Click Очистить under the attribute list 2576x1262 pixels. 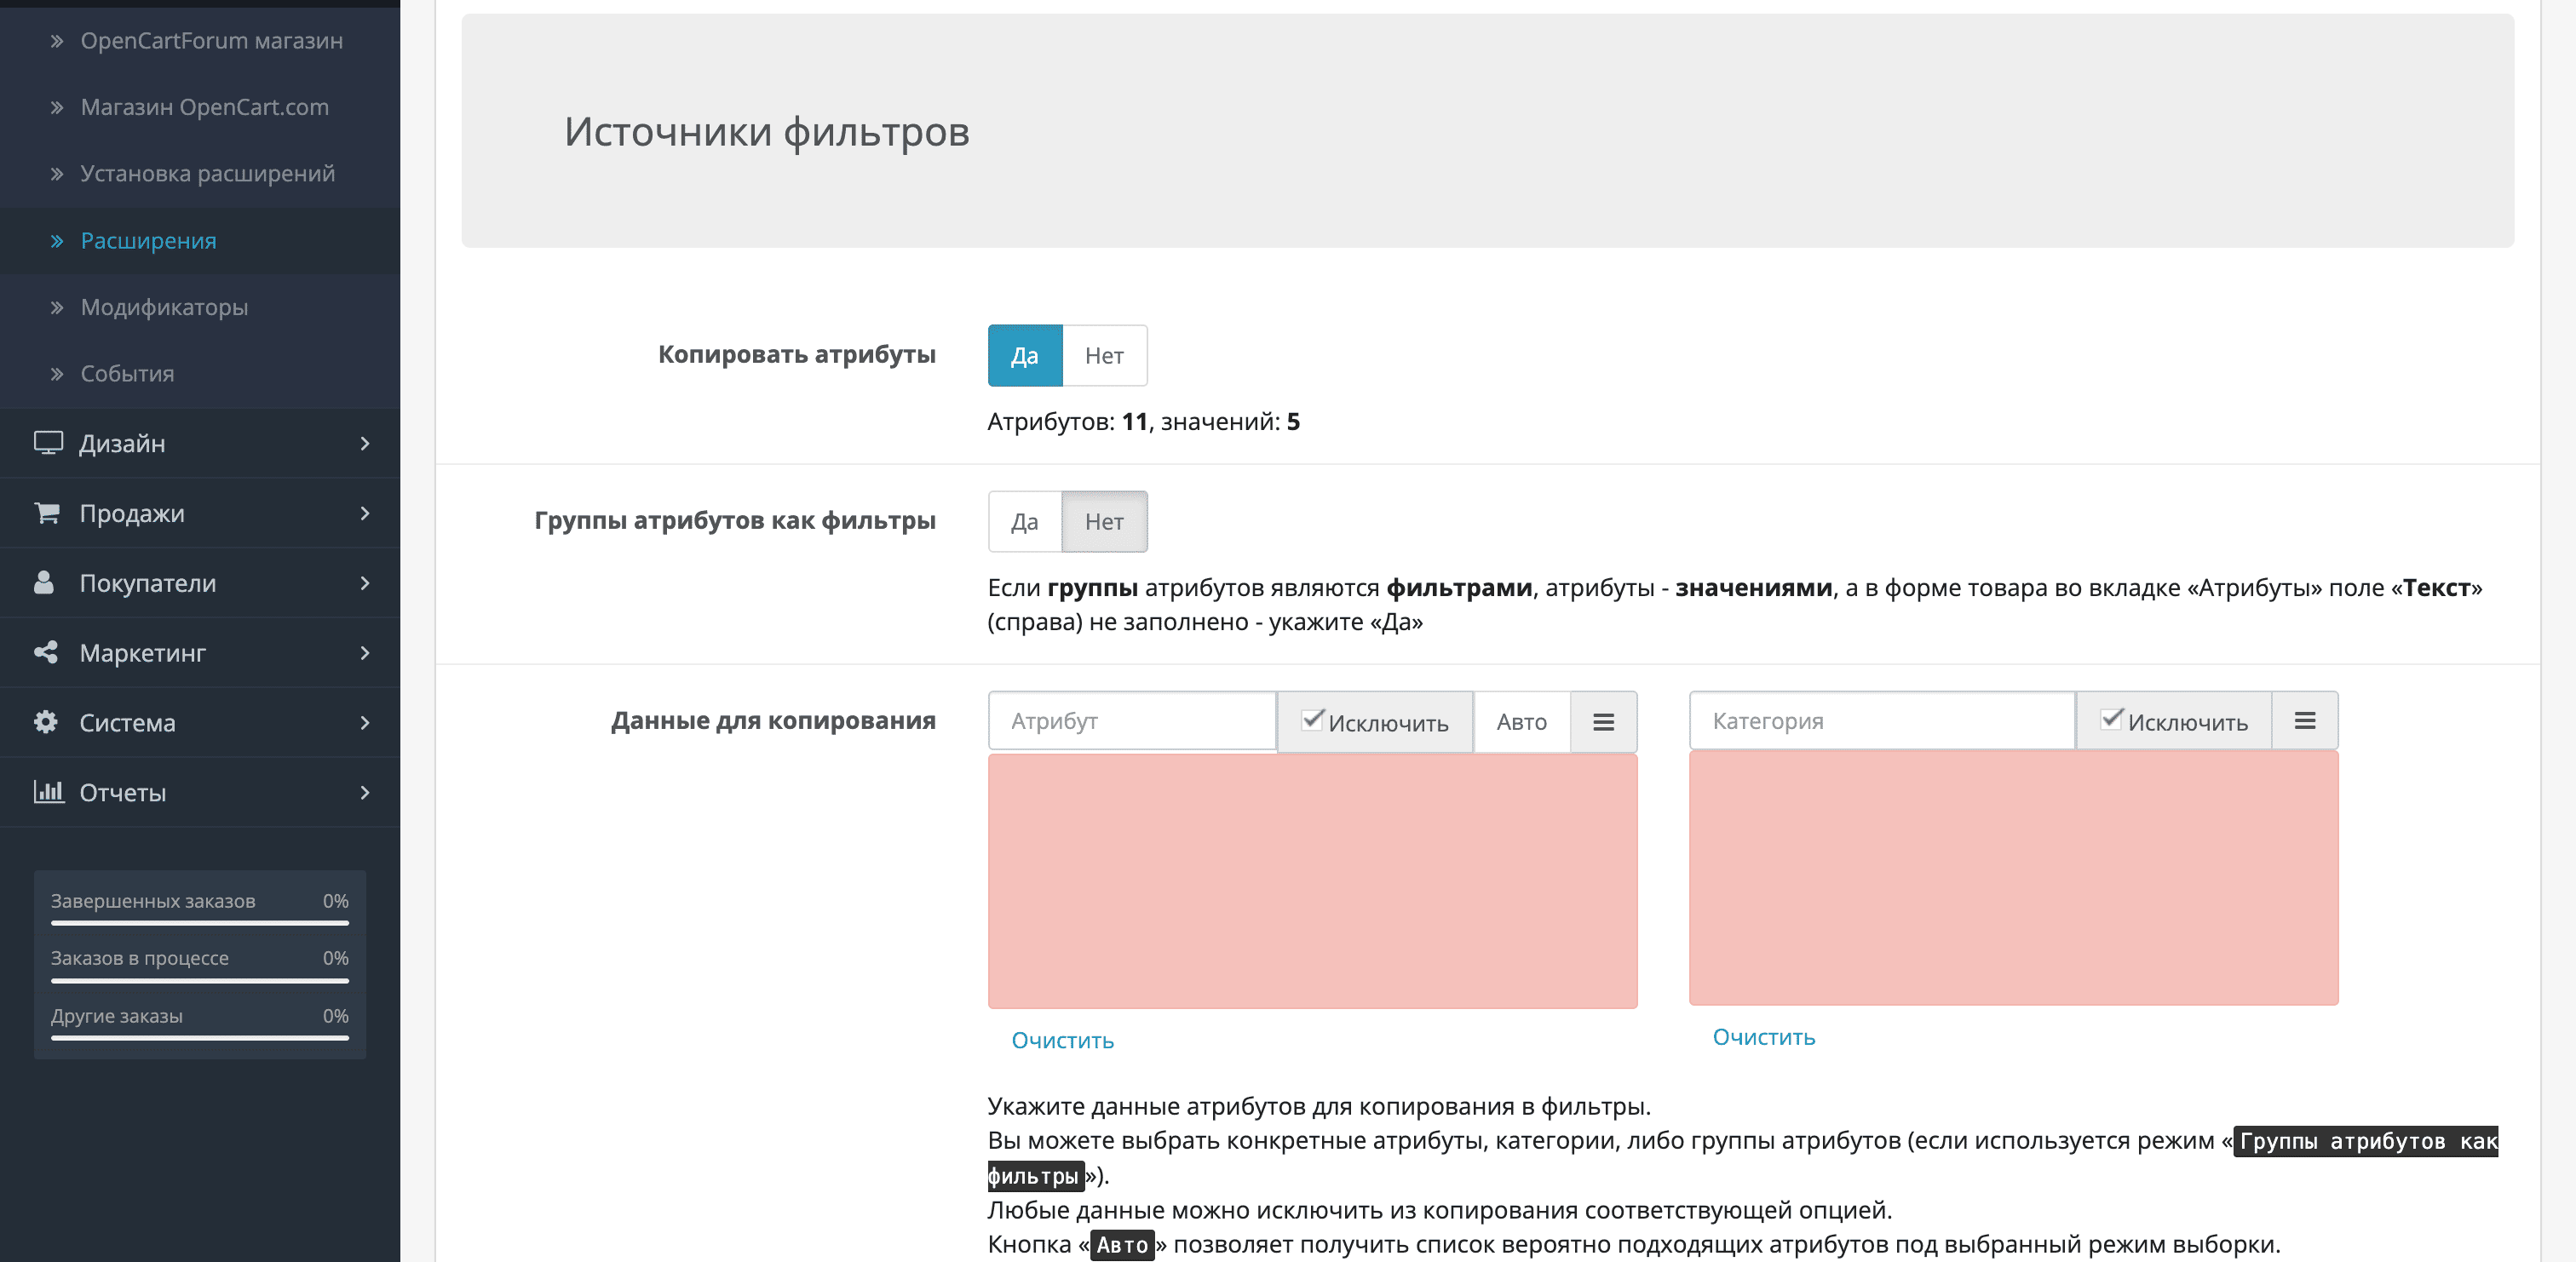(1062, 1040)
